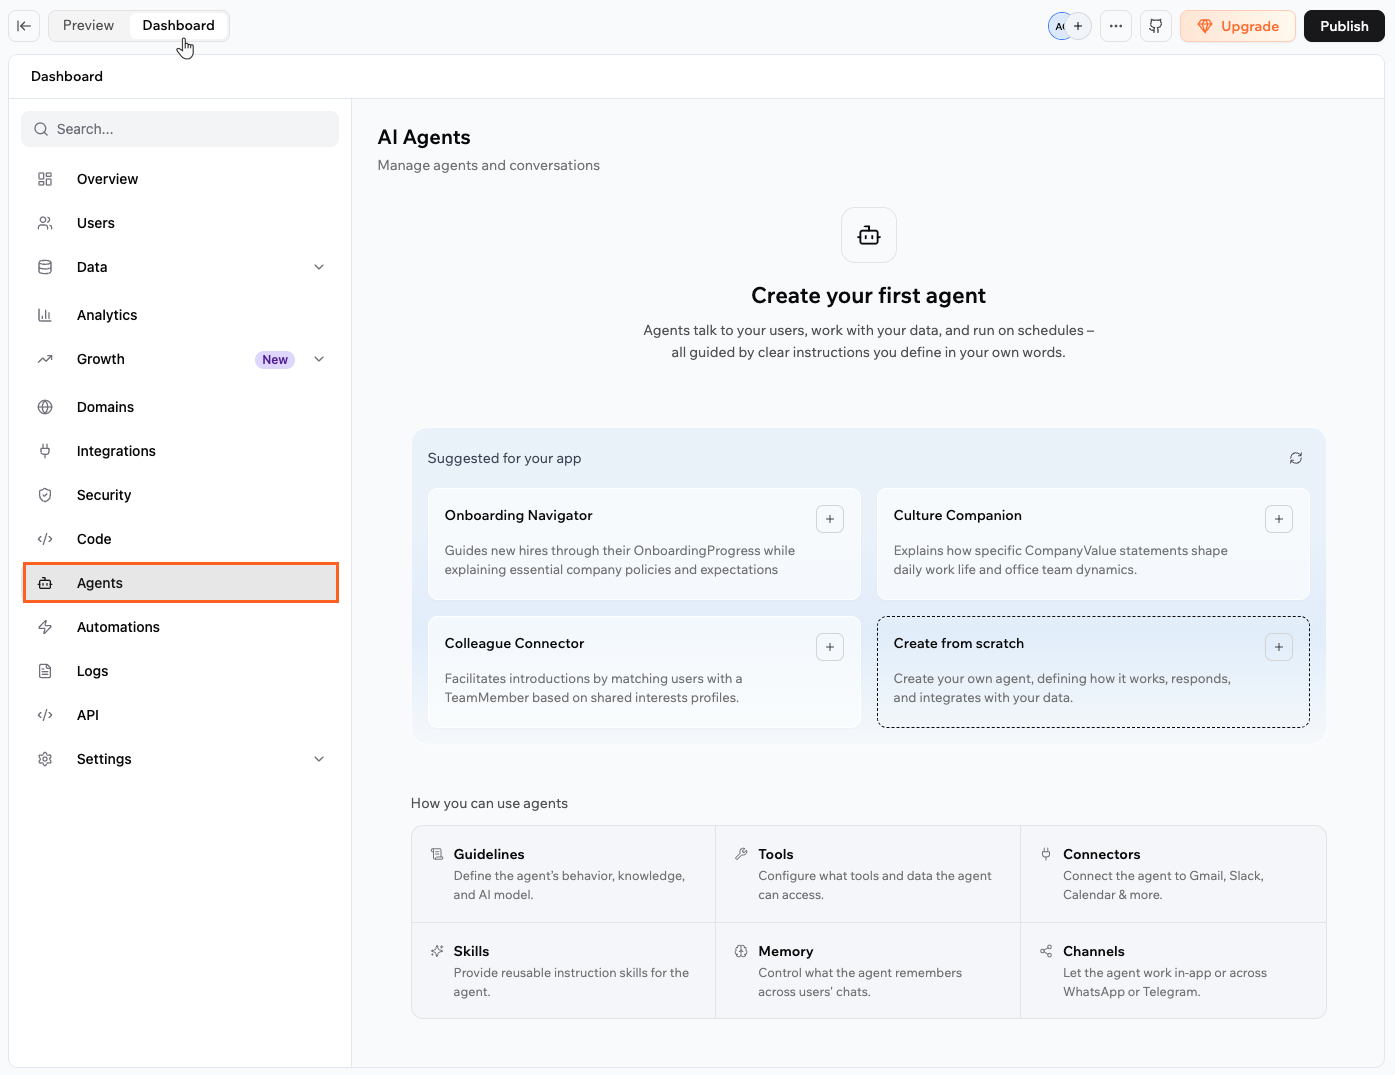The width and height of the screenshot is (1395, 1075).
Task: Open the Analytics section
Action: (x=180, y=315)
